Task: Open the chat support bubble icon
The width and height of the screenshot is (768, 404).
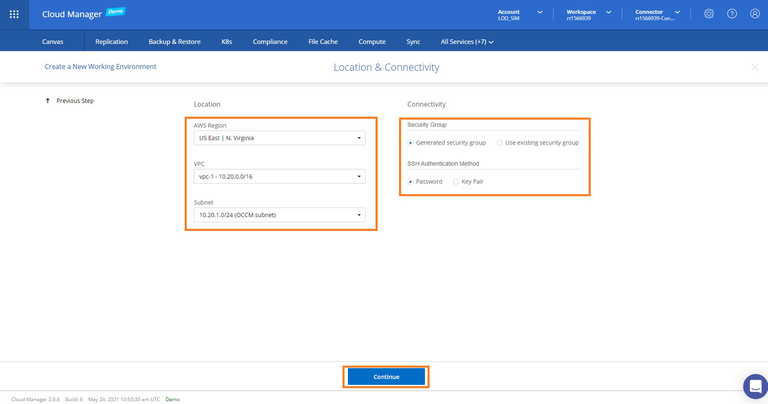Action: pyautogui.click(x=755, y=386)
